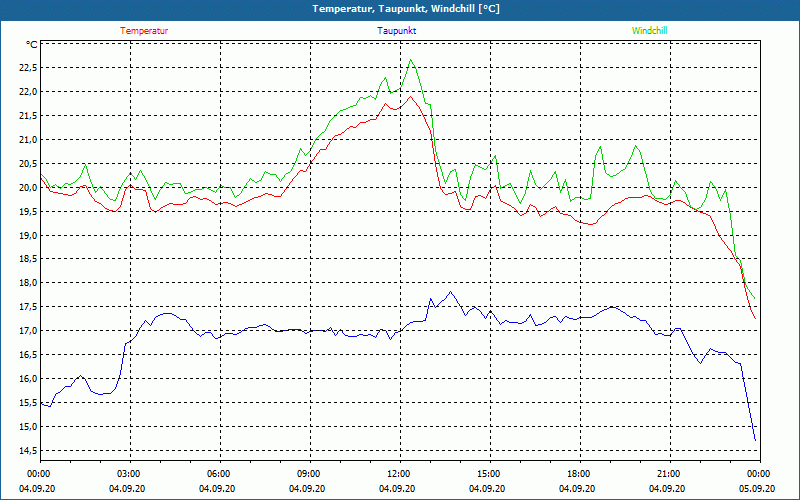
Task: Click the red Temperatur peak after 12:00
Action: (411, 96)
